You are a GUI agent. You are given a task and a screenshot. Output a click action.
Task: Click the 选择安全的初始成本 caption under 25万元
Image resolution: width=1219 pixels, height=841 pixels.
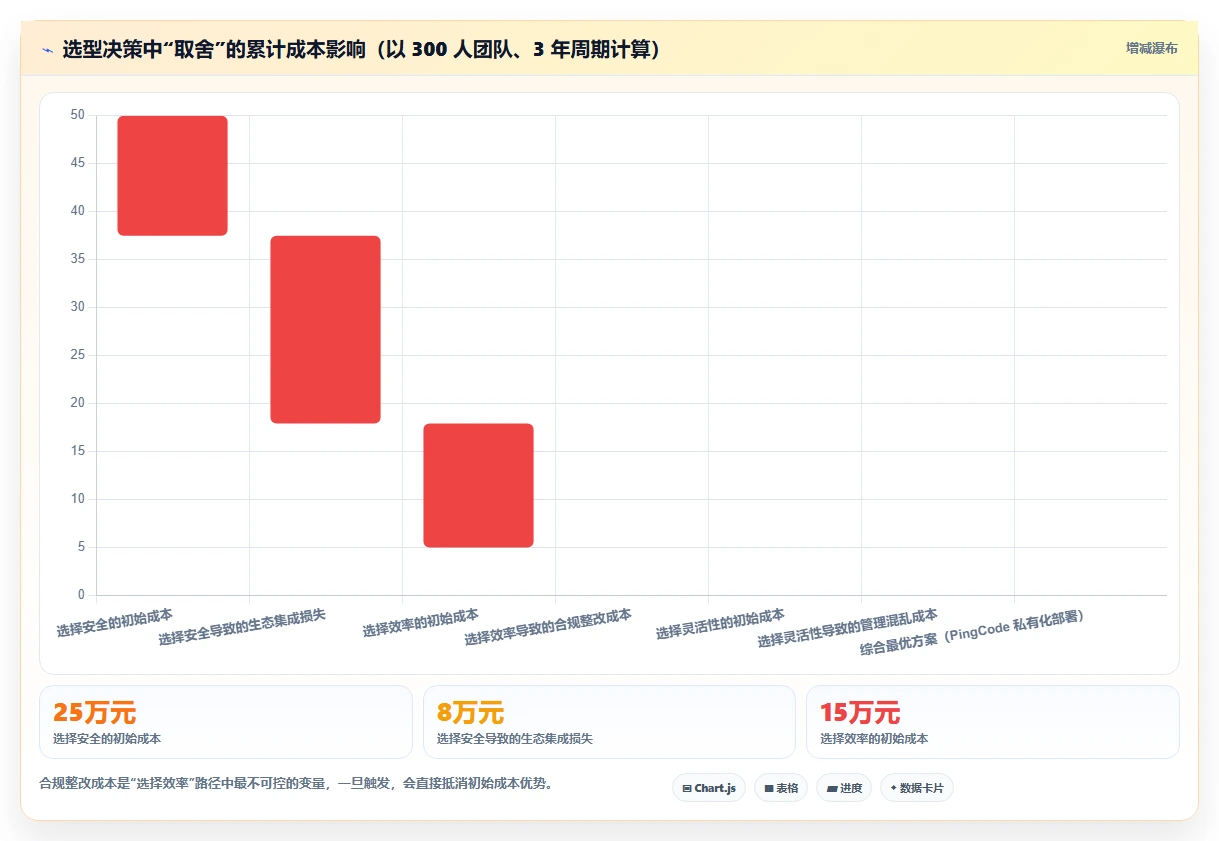tap(107, 739)
